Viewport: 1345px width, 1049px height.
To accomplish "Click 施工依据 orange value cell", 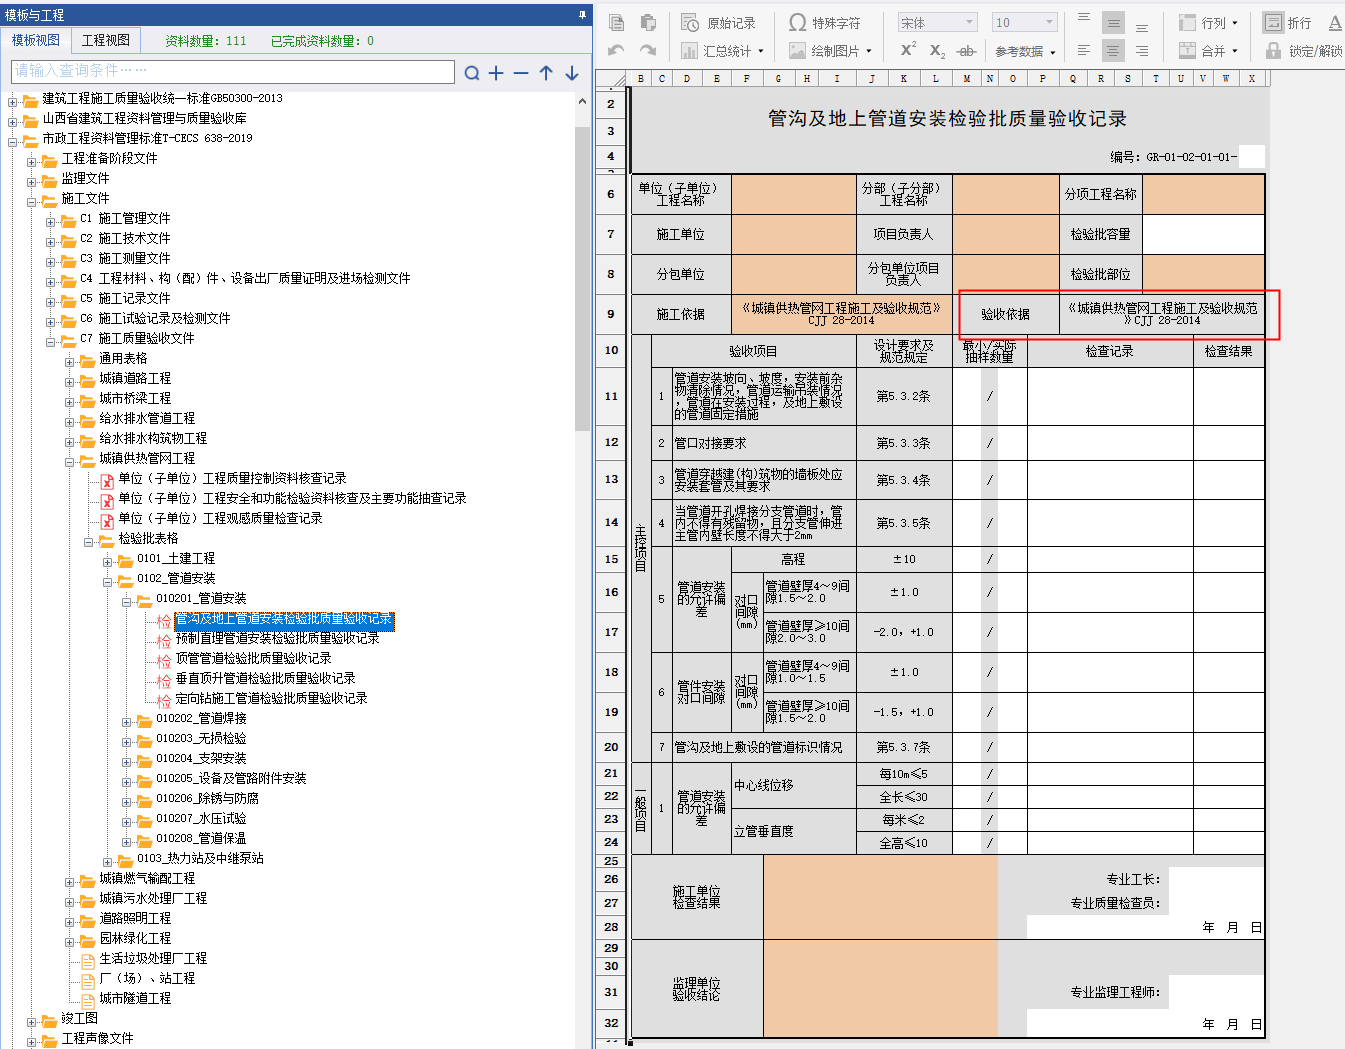I will pyautogui.click(x=841, y=314).
